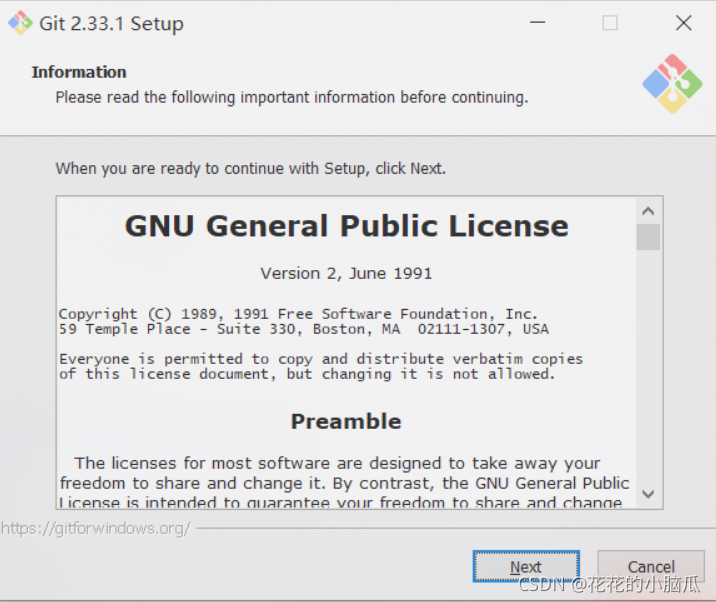The height and width of the screenshot is (602, 716).
Task: Click 'freedom to share and change it' line
Action: [345, 483]
